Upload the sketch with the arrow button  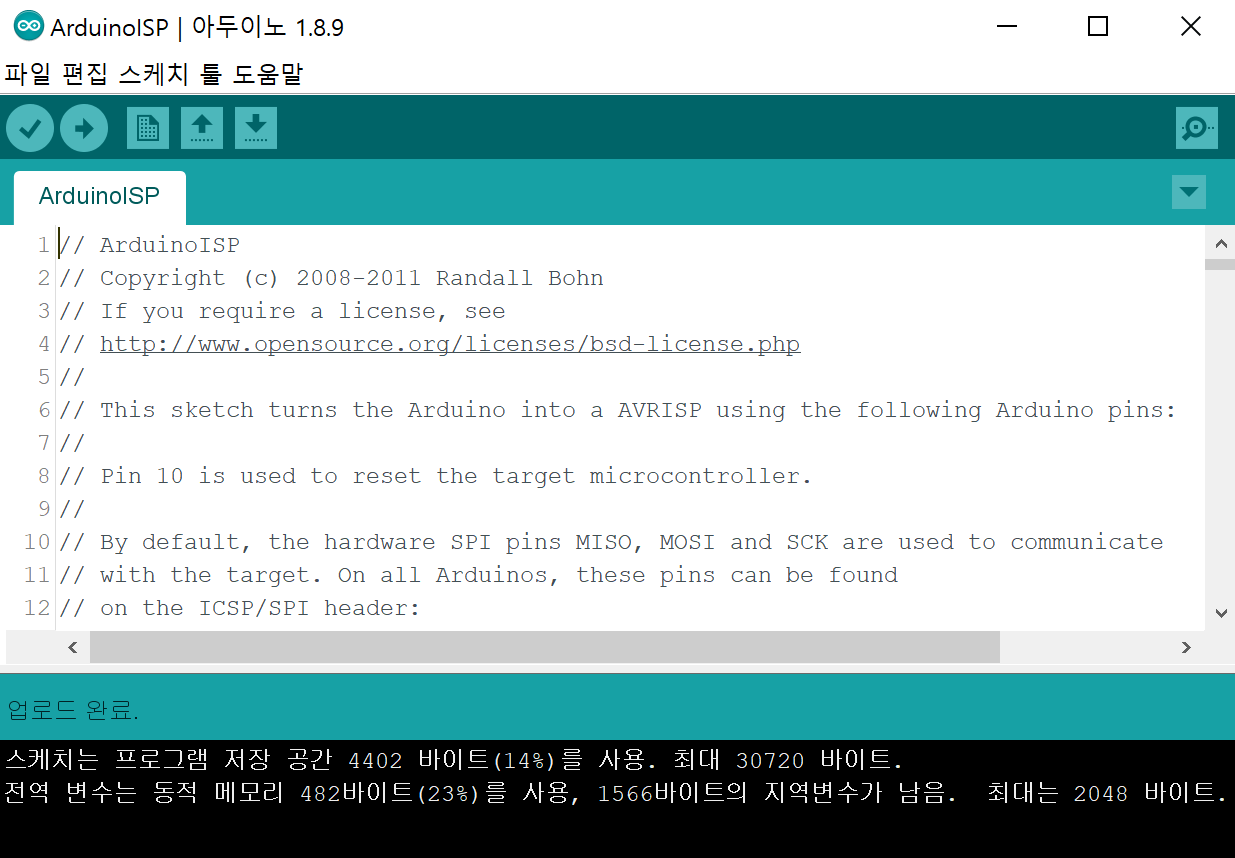pyautogui.click(x=84, y=128)
